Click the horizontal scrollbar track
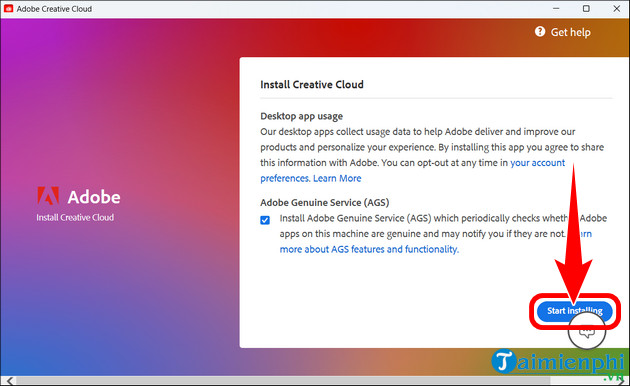Viewport: 630px width, 386px height. click(x=283, y=380)
